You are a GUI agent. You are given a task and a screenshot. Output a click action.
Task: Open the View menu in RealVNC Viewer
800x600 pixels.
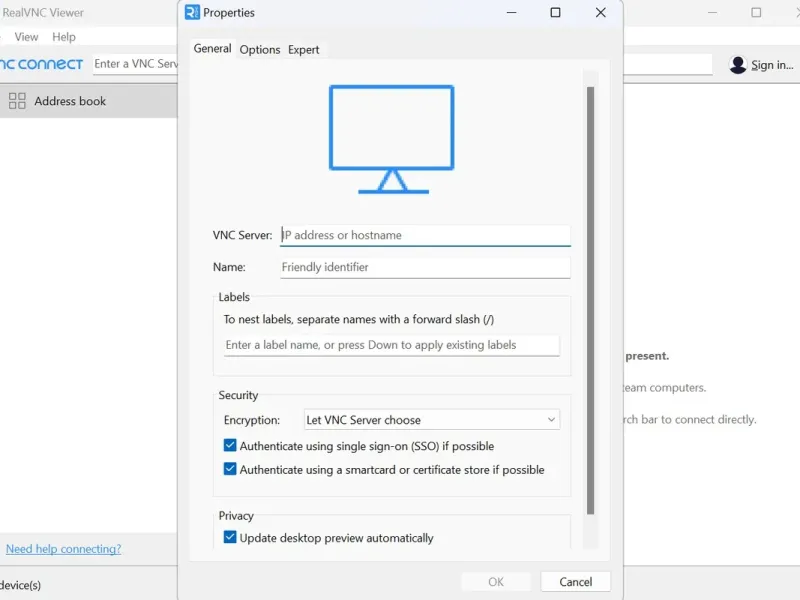(x=26, y=37)
